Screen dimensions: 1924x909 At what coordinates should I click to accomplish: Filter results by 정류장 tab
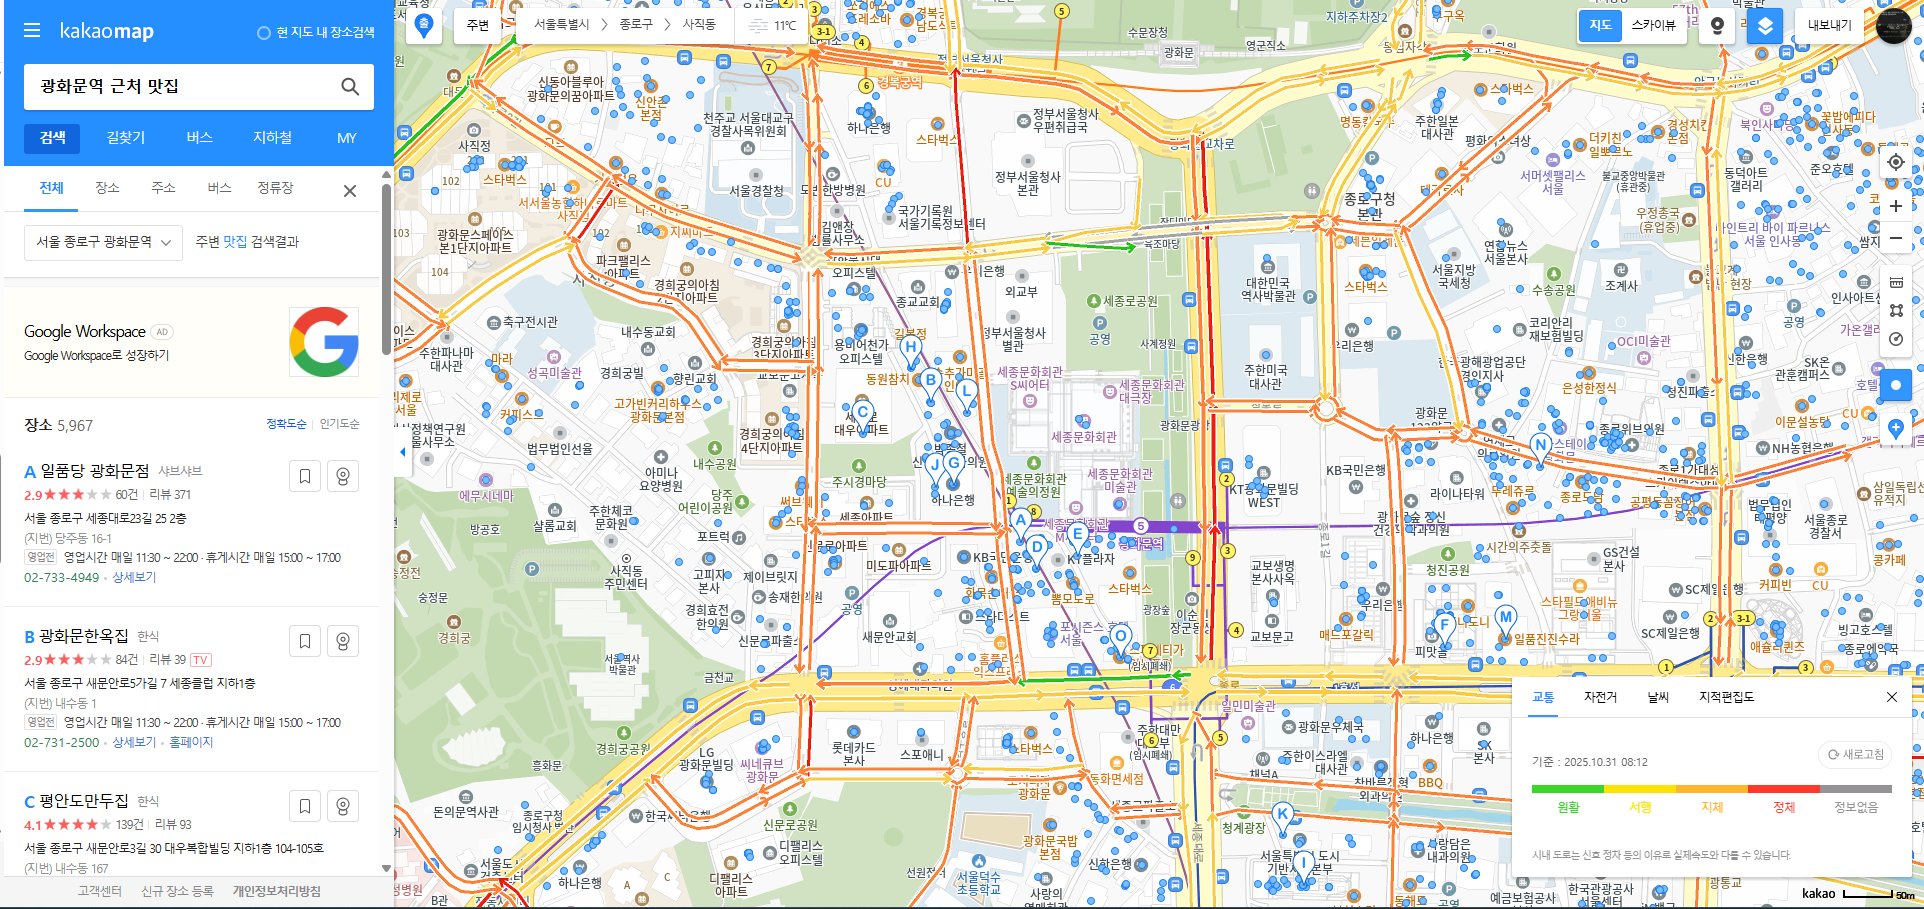(x=275, y=188)
